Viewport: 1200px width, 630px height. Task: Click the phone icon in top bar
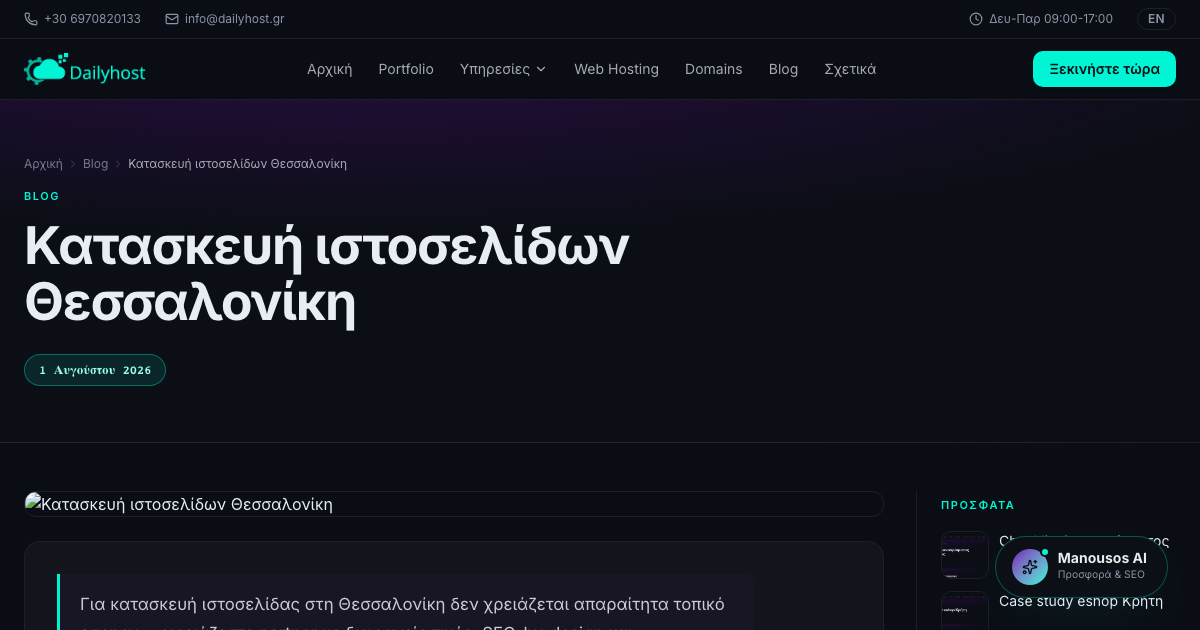click(31, 19)
